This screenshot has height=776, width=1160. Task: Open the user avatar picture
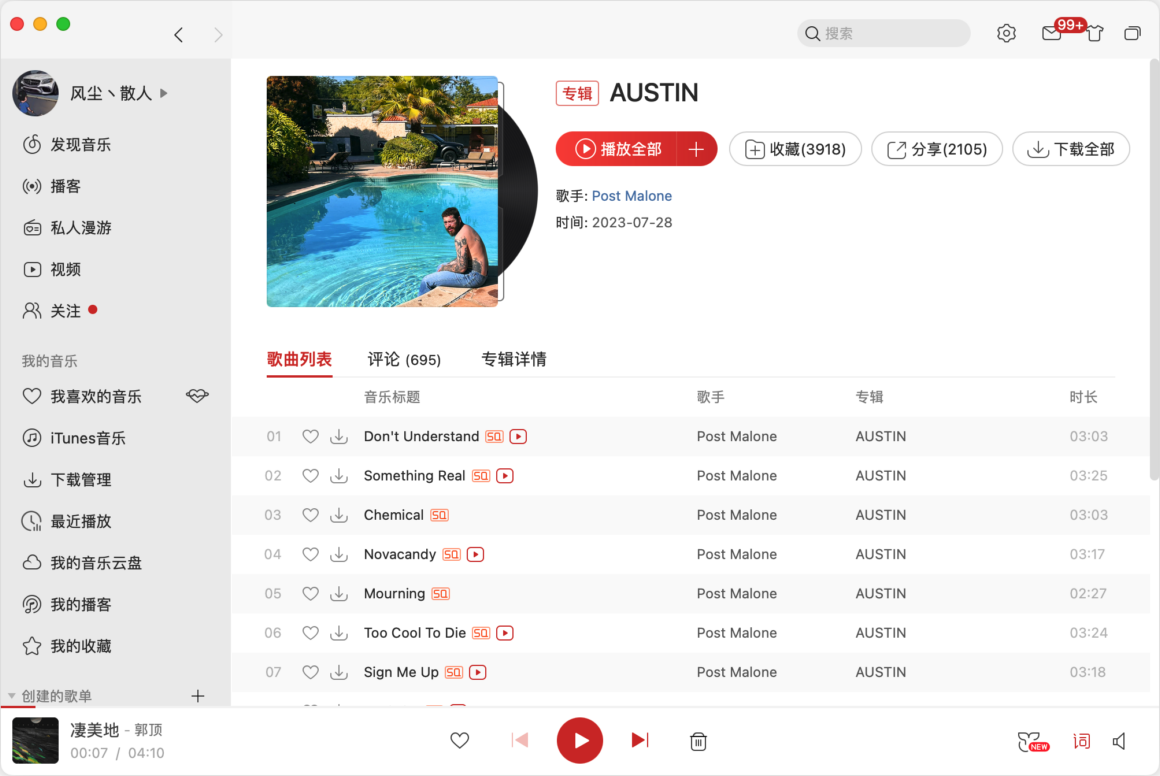35,93
